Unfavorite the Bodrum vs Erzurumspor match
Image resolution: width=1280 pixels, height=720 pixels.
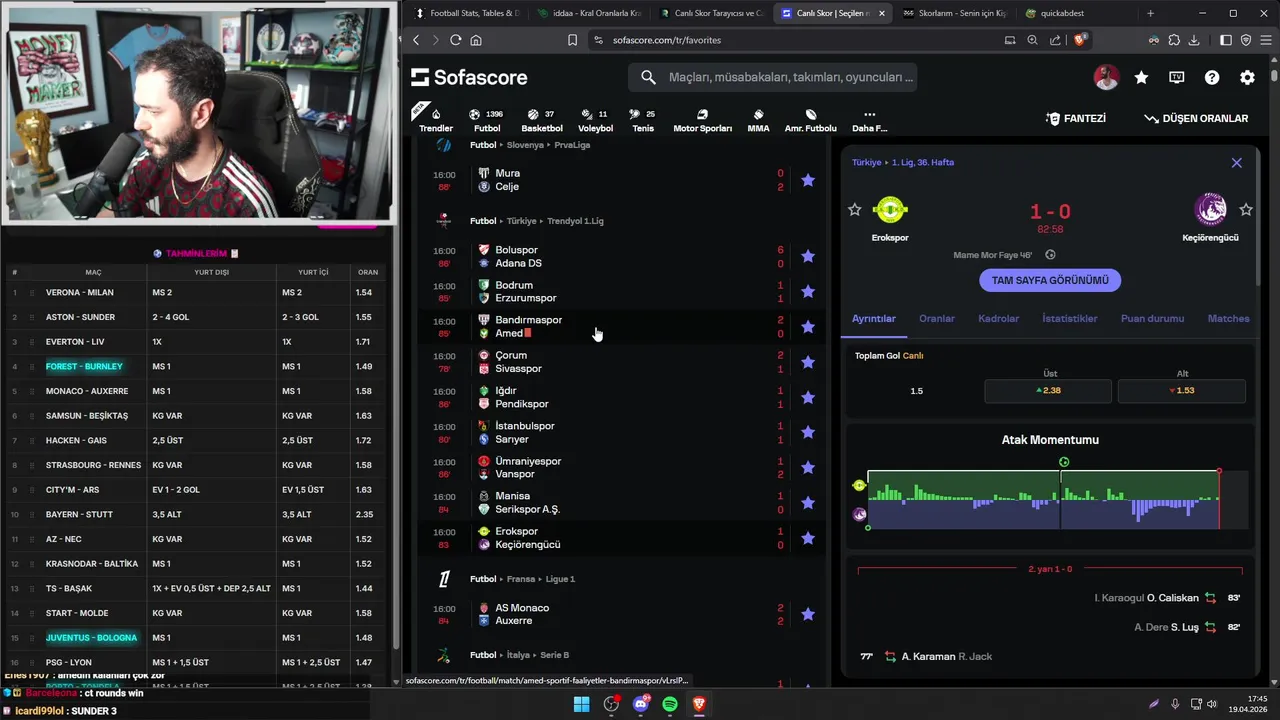tap(808, 291)
